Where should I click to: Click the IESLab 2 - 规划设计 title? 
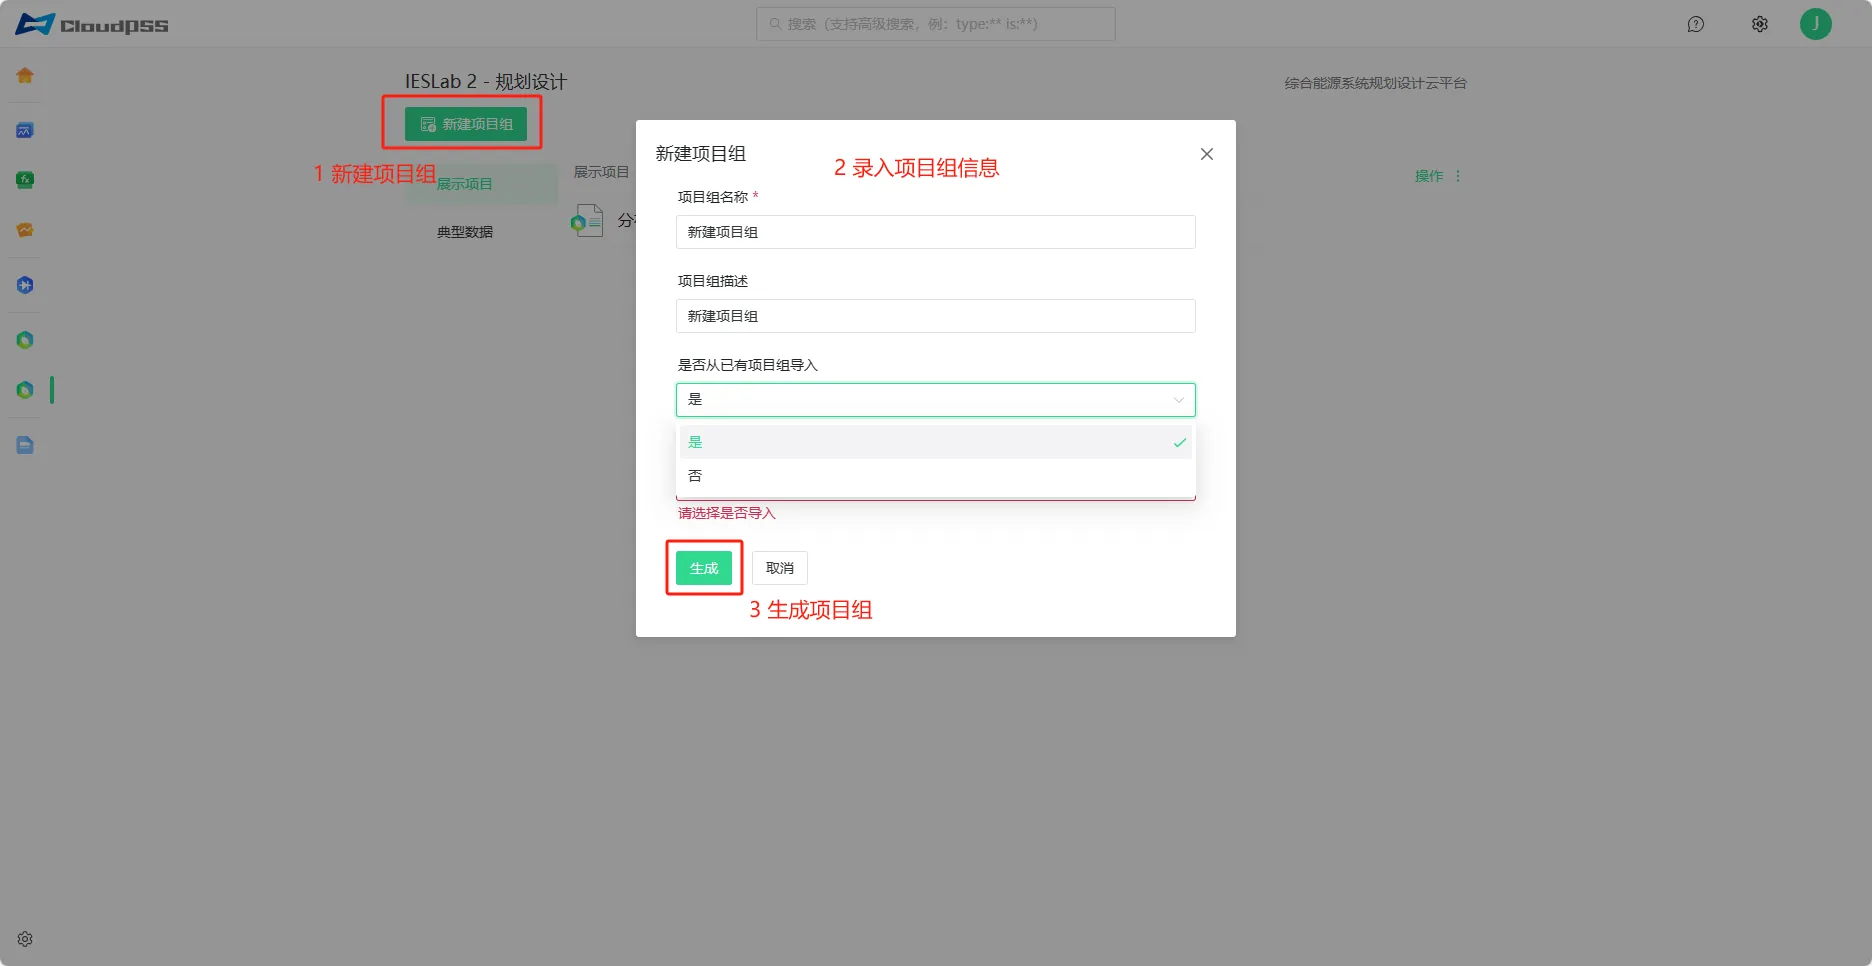[486, 82]
